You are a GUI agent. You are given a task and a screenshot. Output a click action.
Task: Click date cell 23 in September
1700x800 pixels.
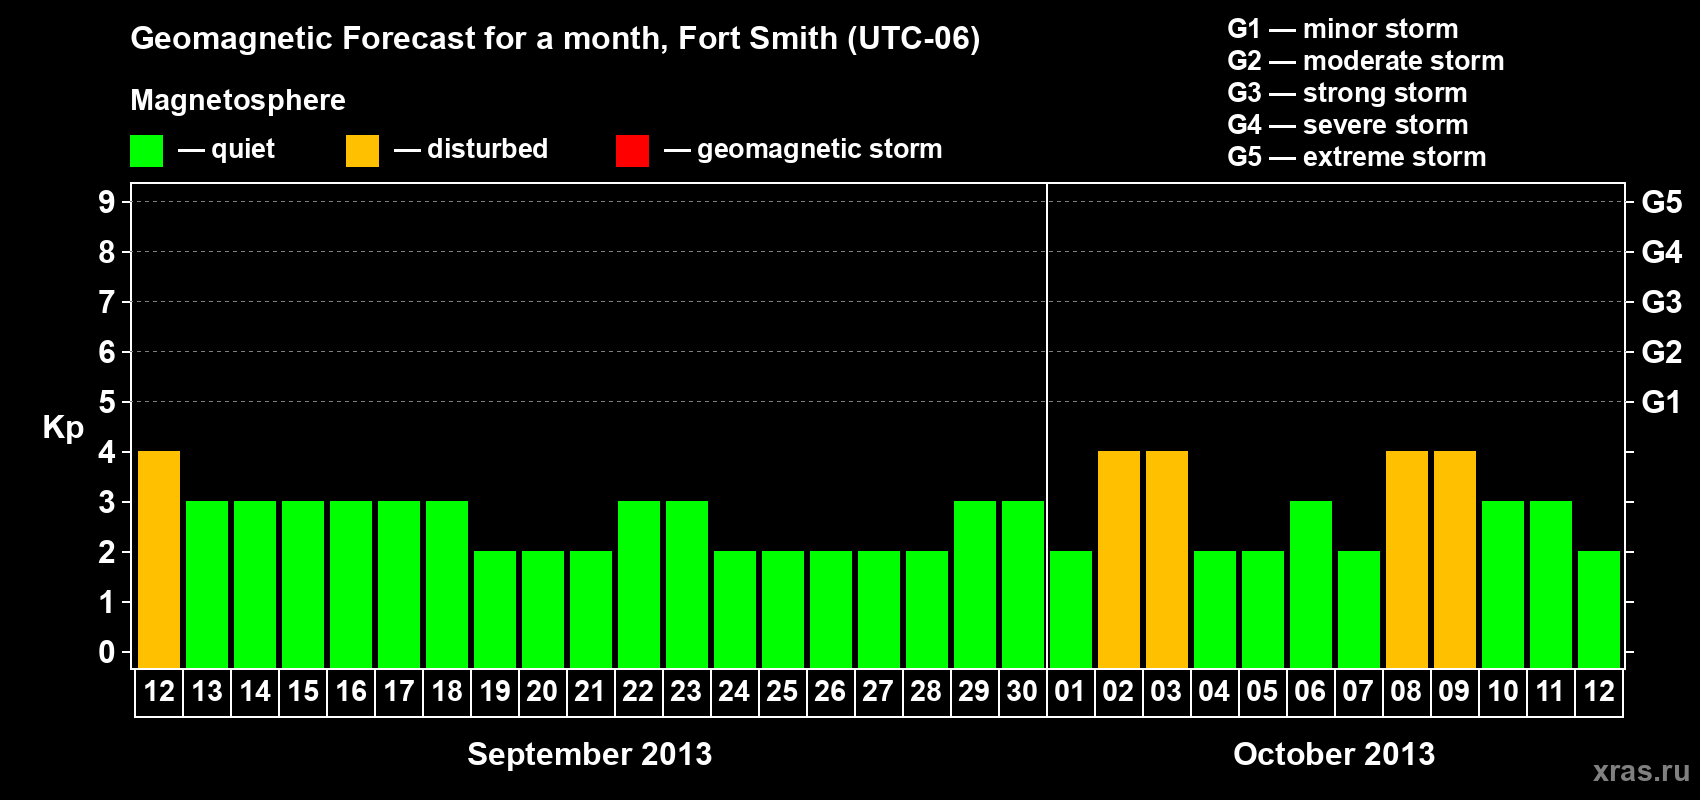[687, 692]
